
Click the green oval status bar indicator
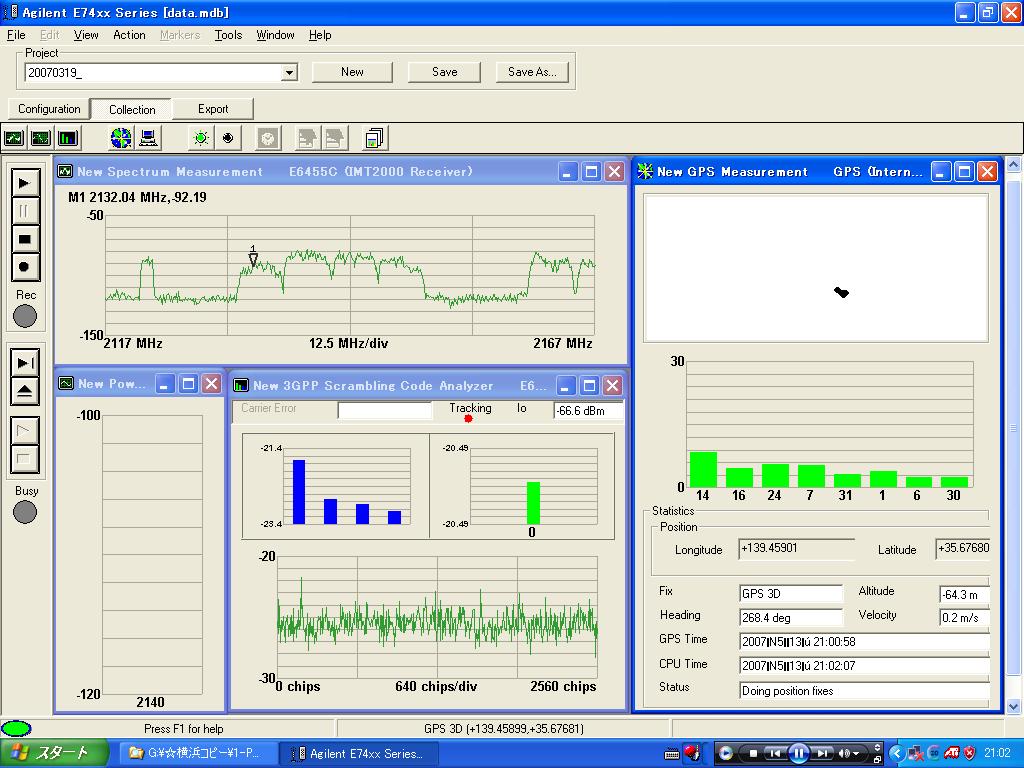(x=16, y=728)
